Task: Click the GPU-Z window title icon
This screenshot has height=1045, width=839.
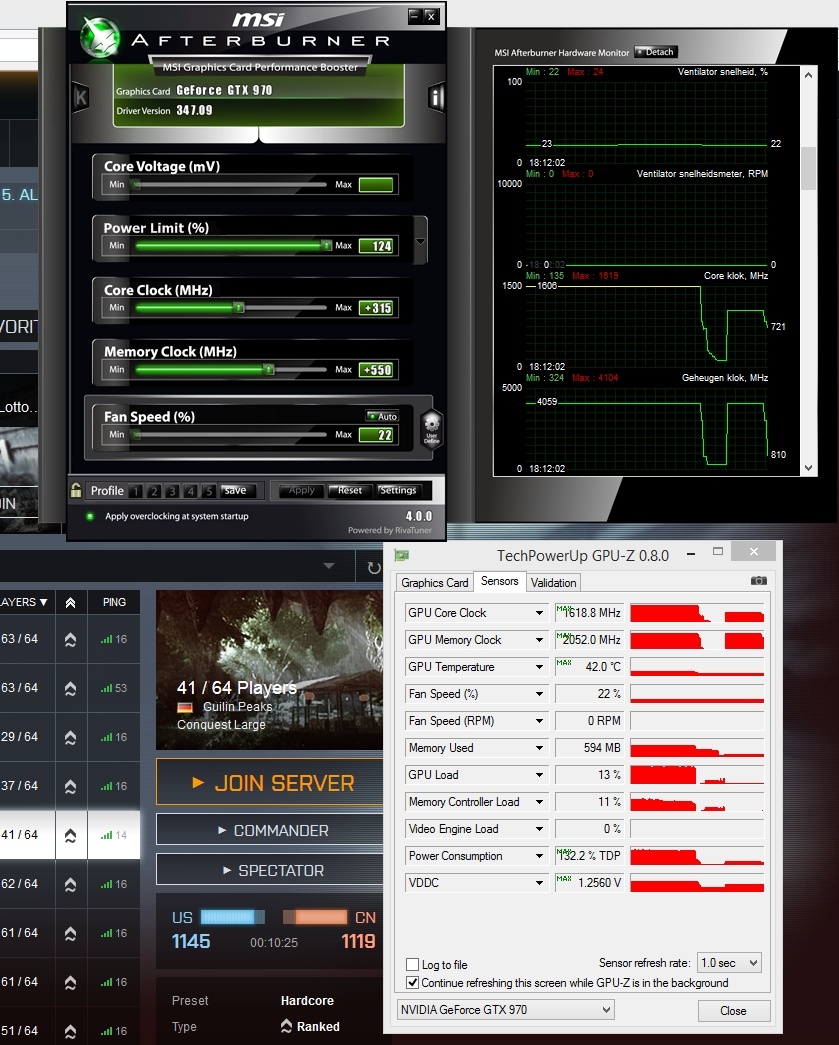Action: tap(401, 555)
